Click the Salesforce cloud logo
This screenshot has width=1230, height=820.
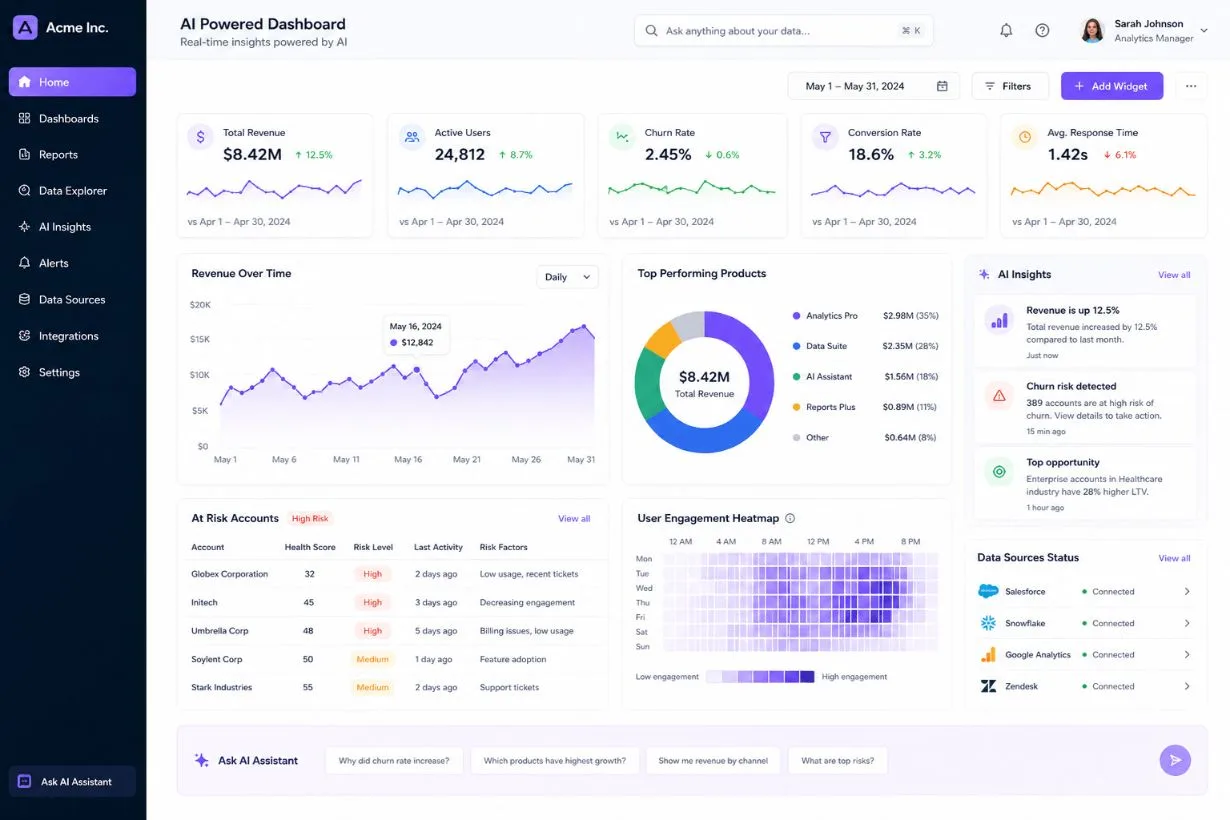988,591
